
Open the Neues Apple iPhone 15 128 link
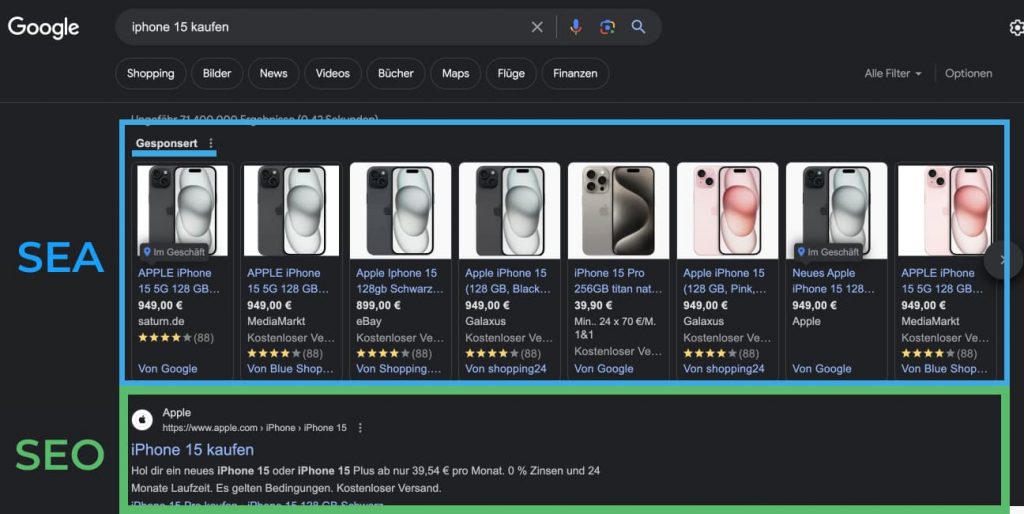click(x=833, y=281)
